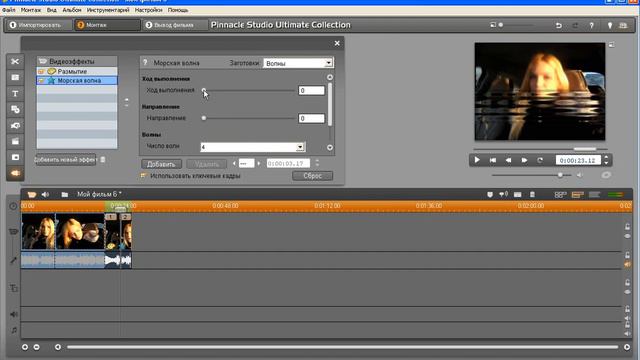
Task: Click the lightbulb tips icon
Action: coord(610,25)
